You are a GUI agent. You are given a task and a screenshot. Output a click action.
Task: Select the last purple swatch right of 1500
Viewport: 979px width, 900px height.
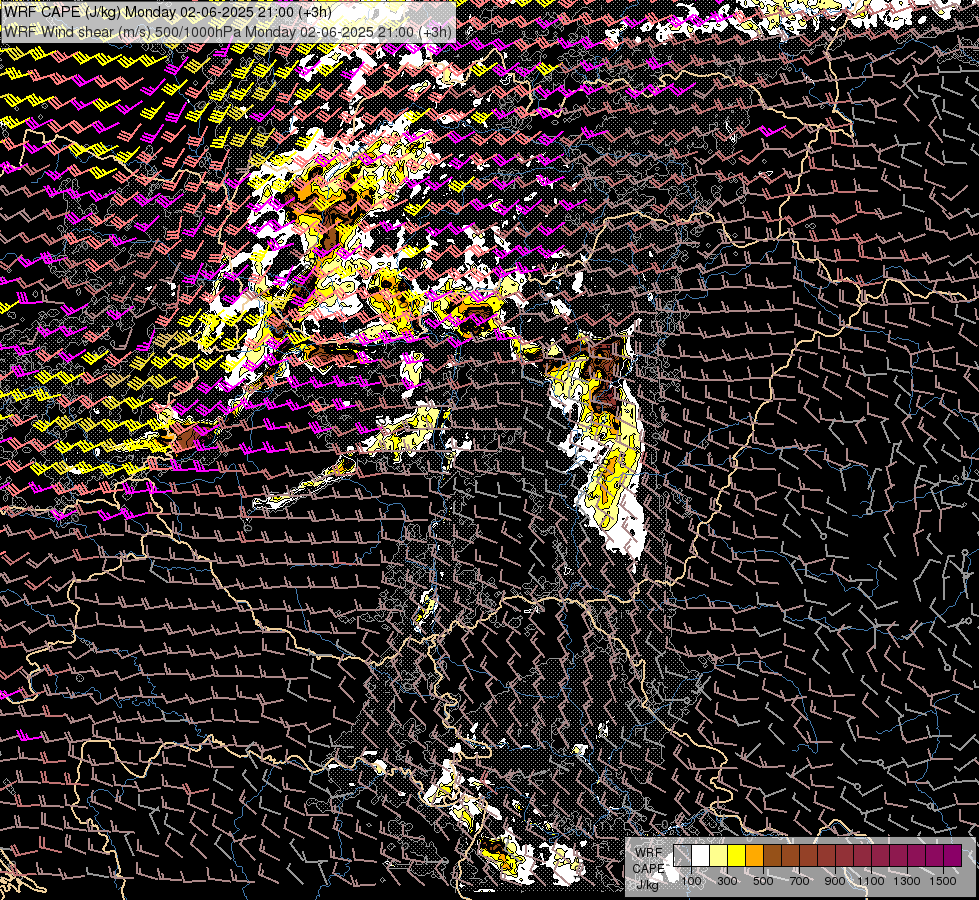pyautogui.click(x=953, y=855)
